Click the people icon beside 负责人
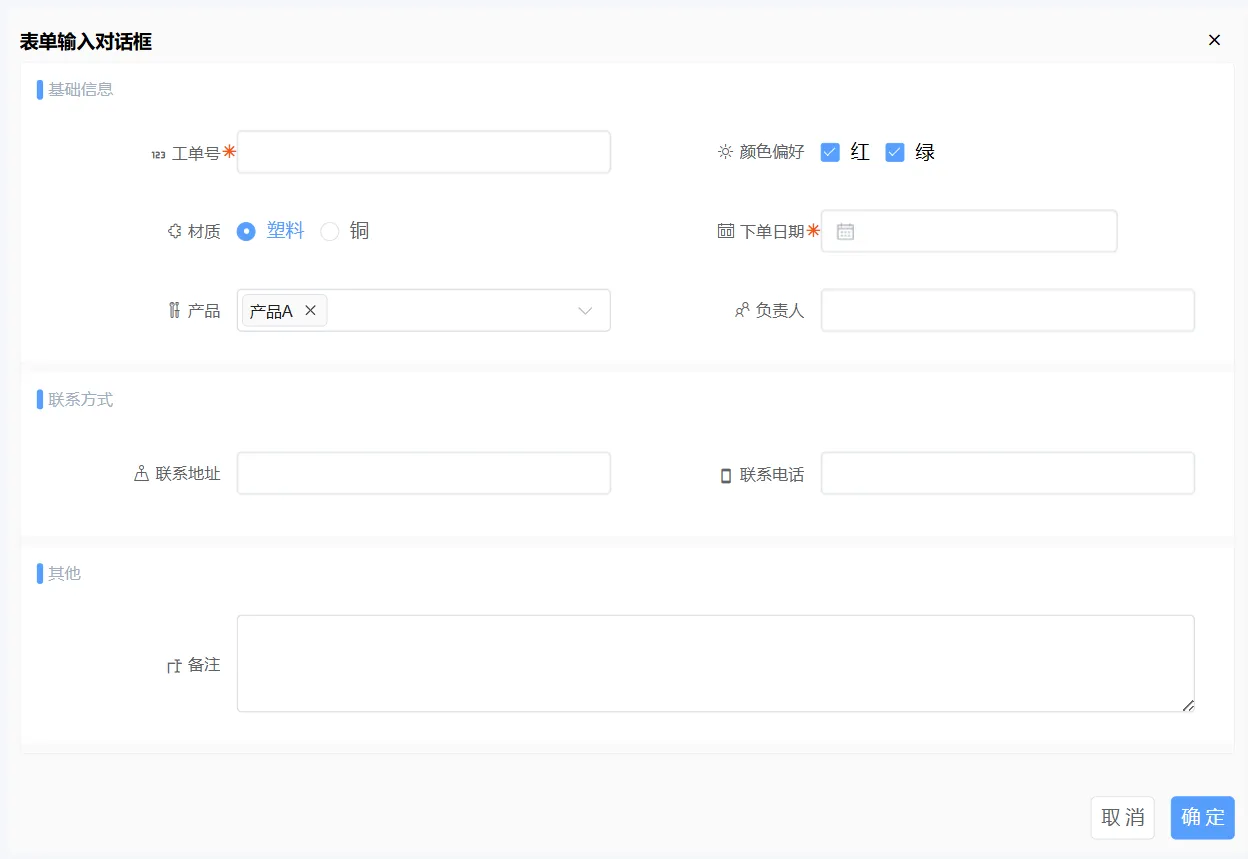 click(x=742, y=310)
